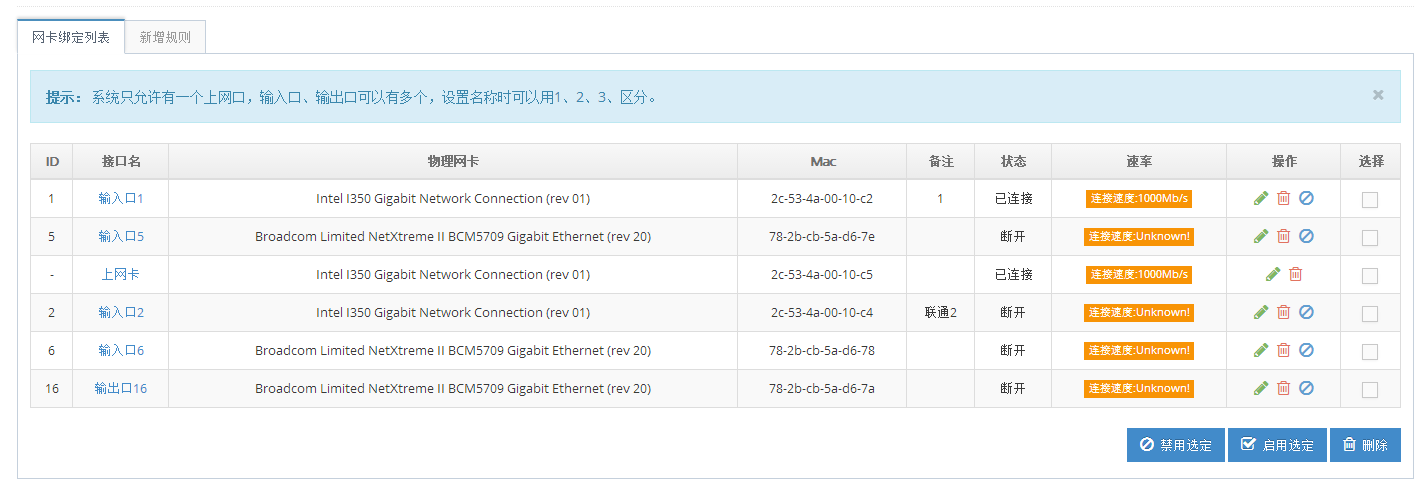Viewport: 1425px width, 483px height.
Task: Click the pencil icon for 上网卡
Action: point(1273,274)
